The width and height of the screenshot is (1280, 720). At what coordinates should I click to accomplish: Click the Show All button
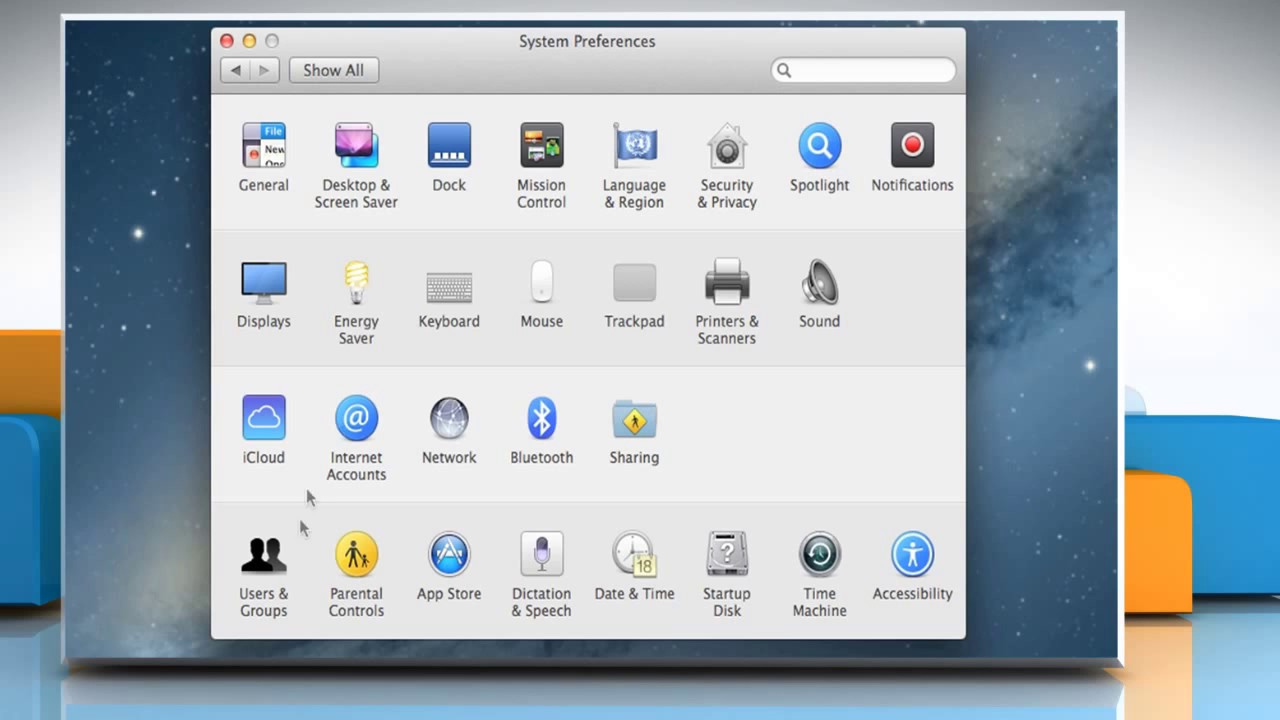click(x=334, y=70)
